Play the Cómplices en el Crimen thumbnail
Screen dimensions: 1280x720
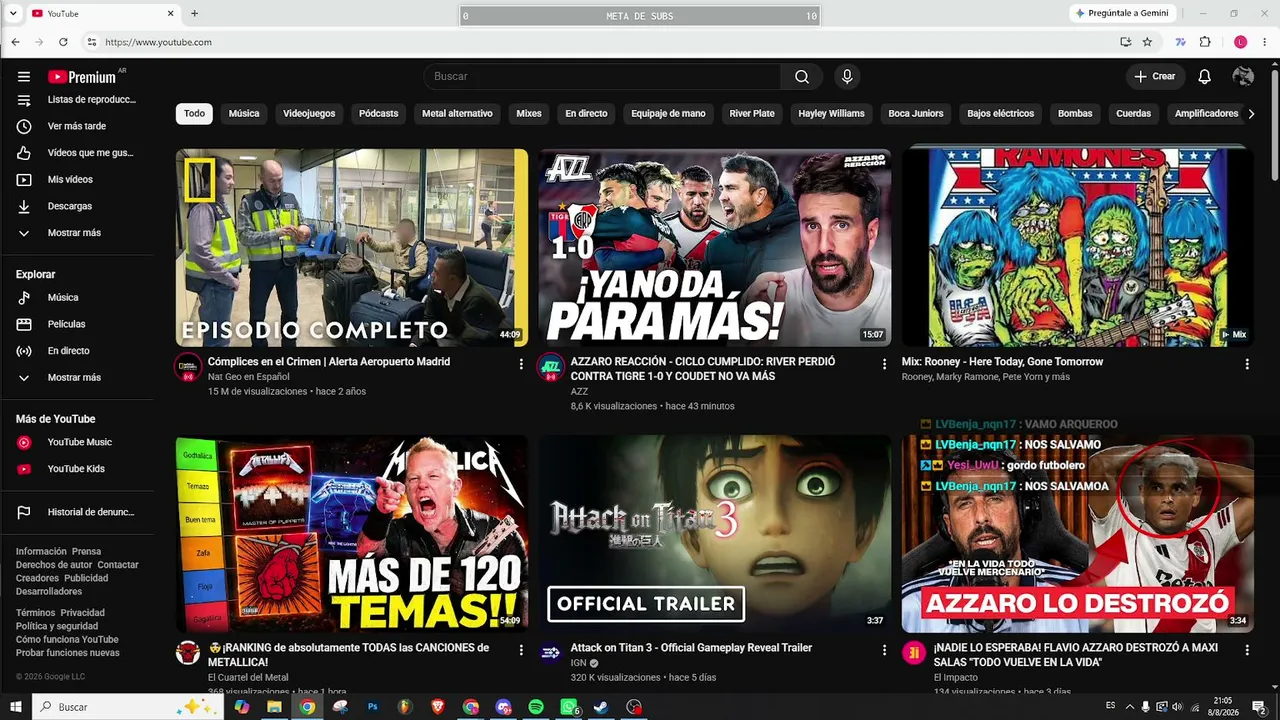(352, 248)
